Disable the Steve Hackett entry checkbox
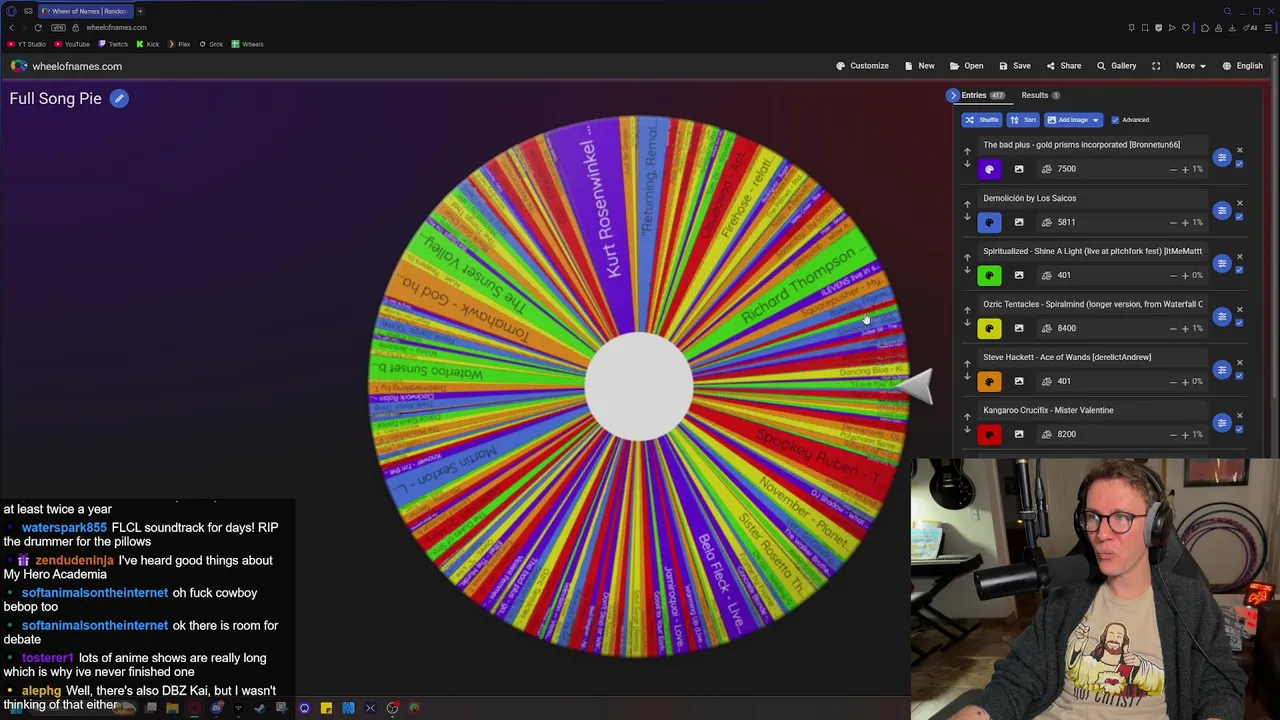 pyautogui.click(x=1239, y=376)
